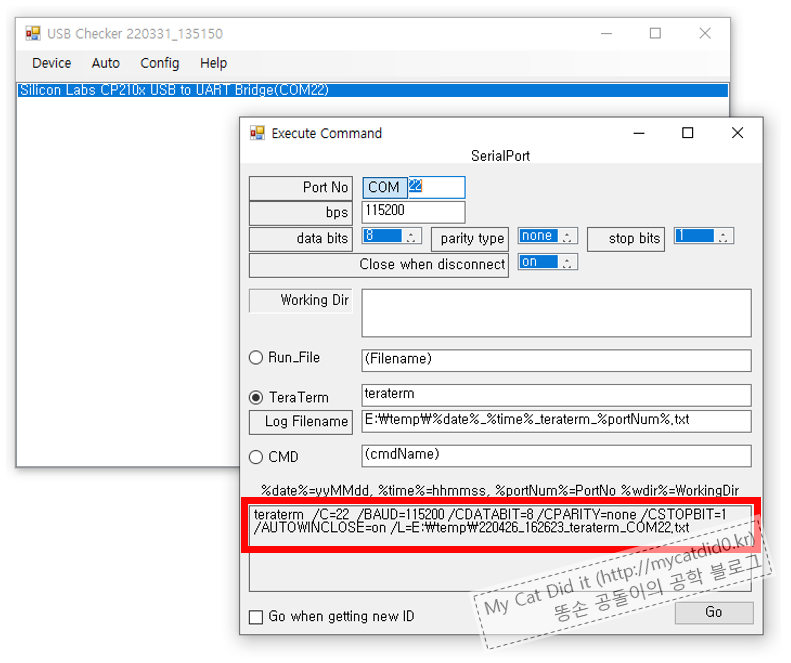This screenshot has height=663, width=791.
Task: Select the CMD radio button
Action: click(256, 457)
